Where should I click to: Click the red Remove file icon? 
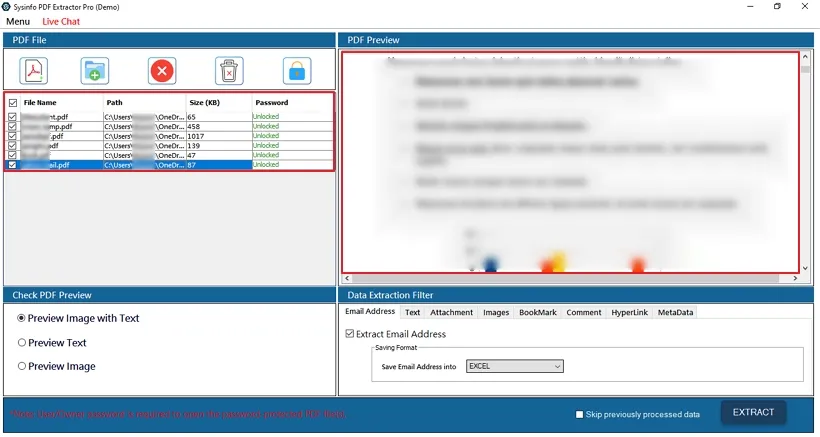pyautogui.click(x=162, y=71)
